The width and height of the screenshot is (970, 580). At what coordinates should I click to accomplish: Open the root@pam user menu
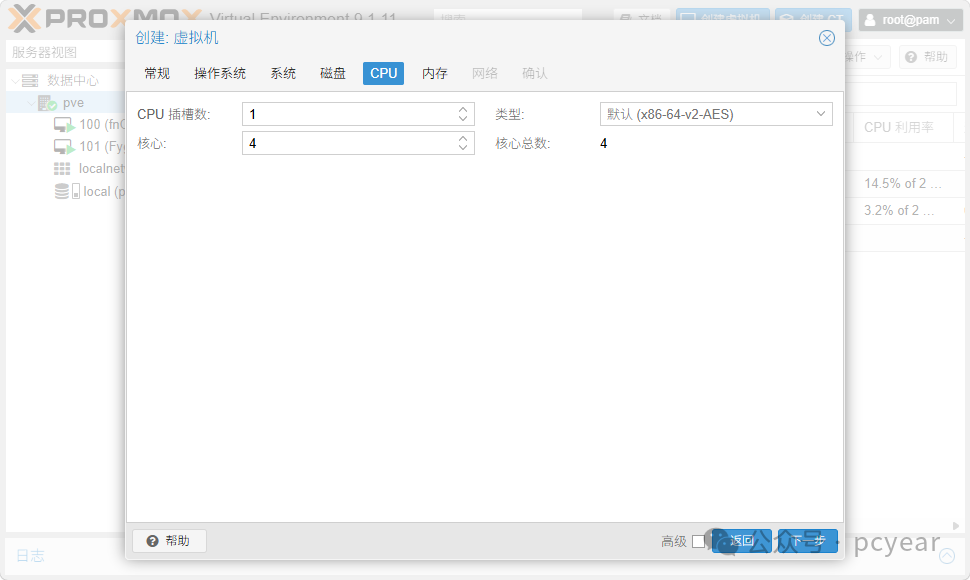click(x=910, y=20)
